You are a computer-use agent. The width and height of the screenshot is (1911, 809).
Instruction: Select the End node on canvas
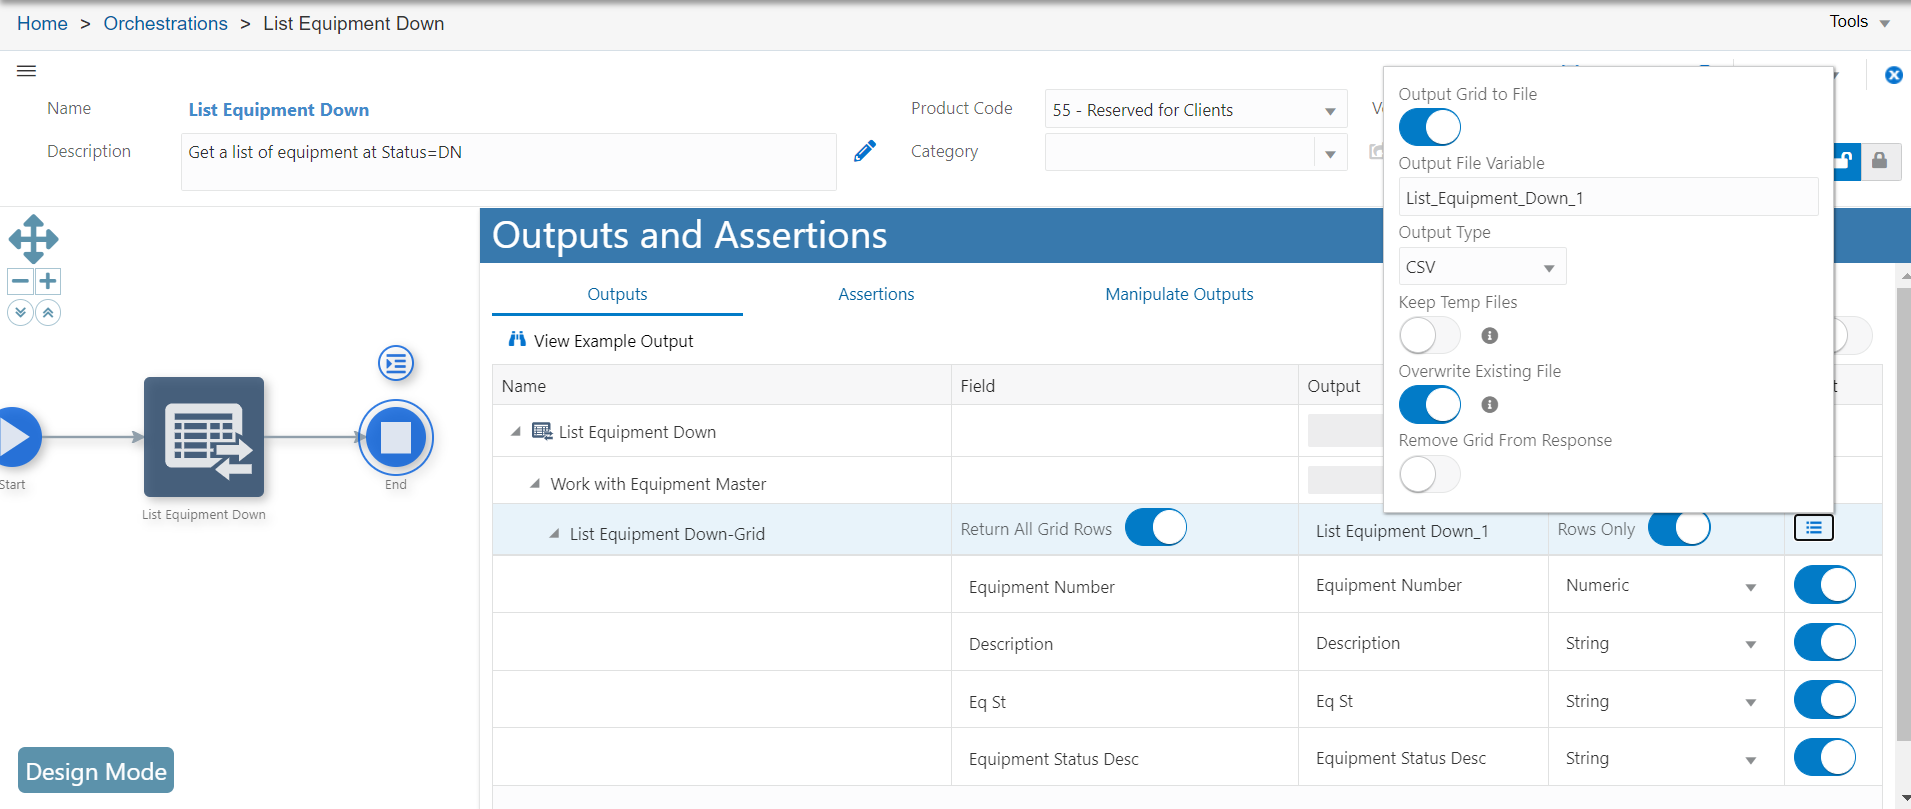[x=396, y=437]
